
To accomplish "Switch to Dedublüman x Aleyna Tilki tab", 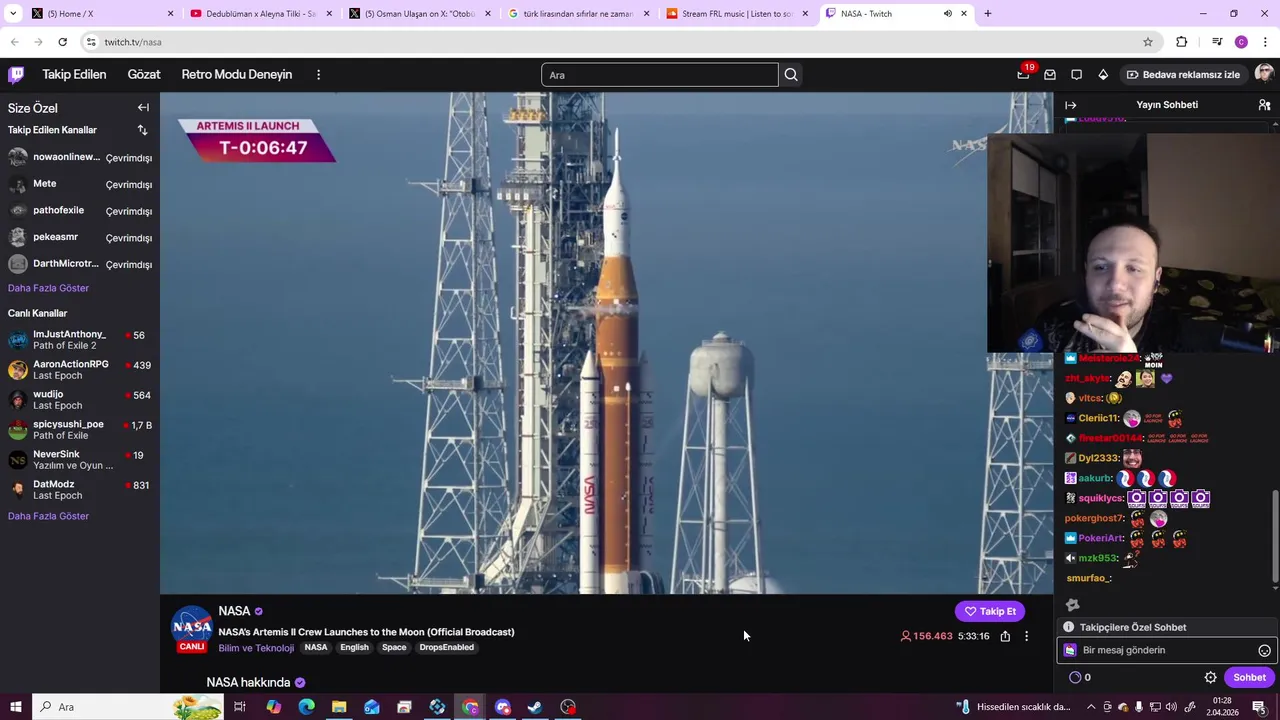I will tap(260, 14).
